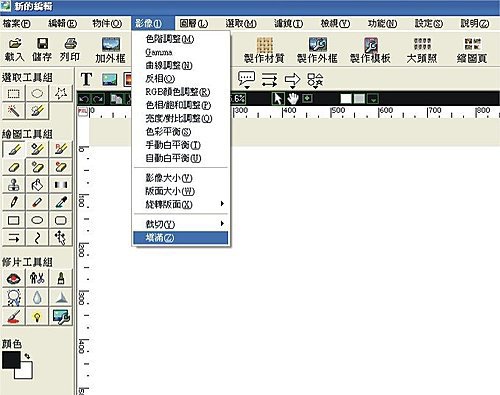Viewport: 500px width, 395px height.
Task: Select the curvy line drawing tool
Action: tap(37, 238)
